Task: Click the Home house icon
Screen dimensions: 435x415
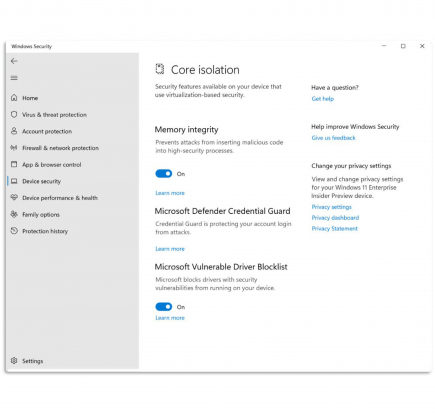Action: [14, 98]
